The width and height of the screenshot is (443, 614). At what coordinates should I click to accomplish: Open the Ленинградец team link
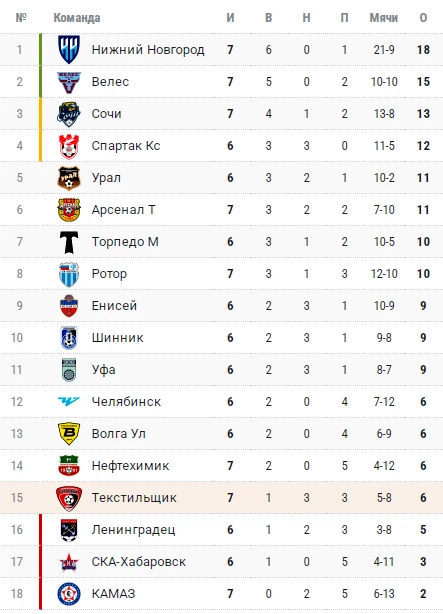[133, 530]
